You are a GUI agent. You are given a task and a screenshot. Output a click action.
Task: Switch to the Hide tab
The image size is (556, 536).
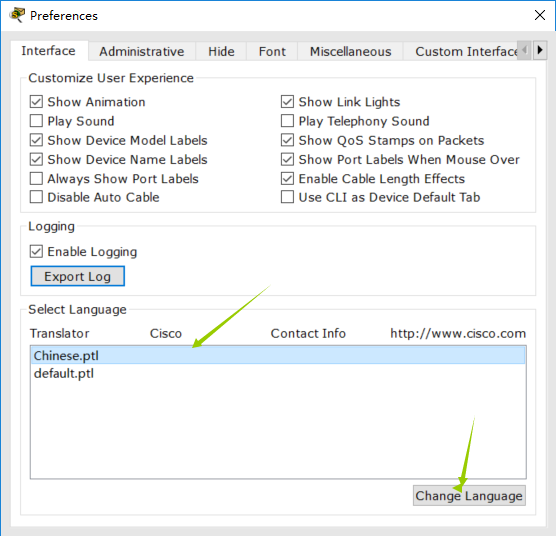point(221,51)
